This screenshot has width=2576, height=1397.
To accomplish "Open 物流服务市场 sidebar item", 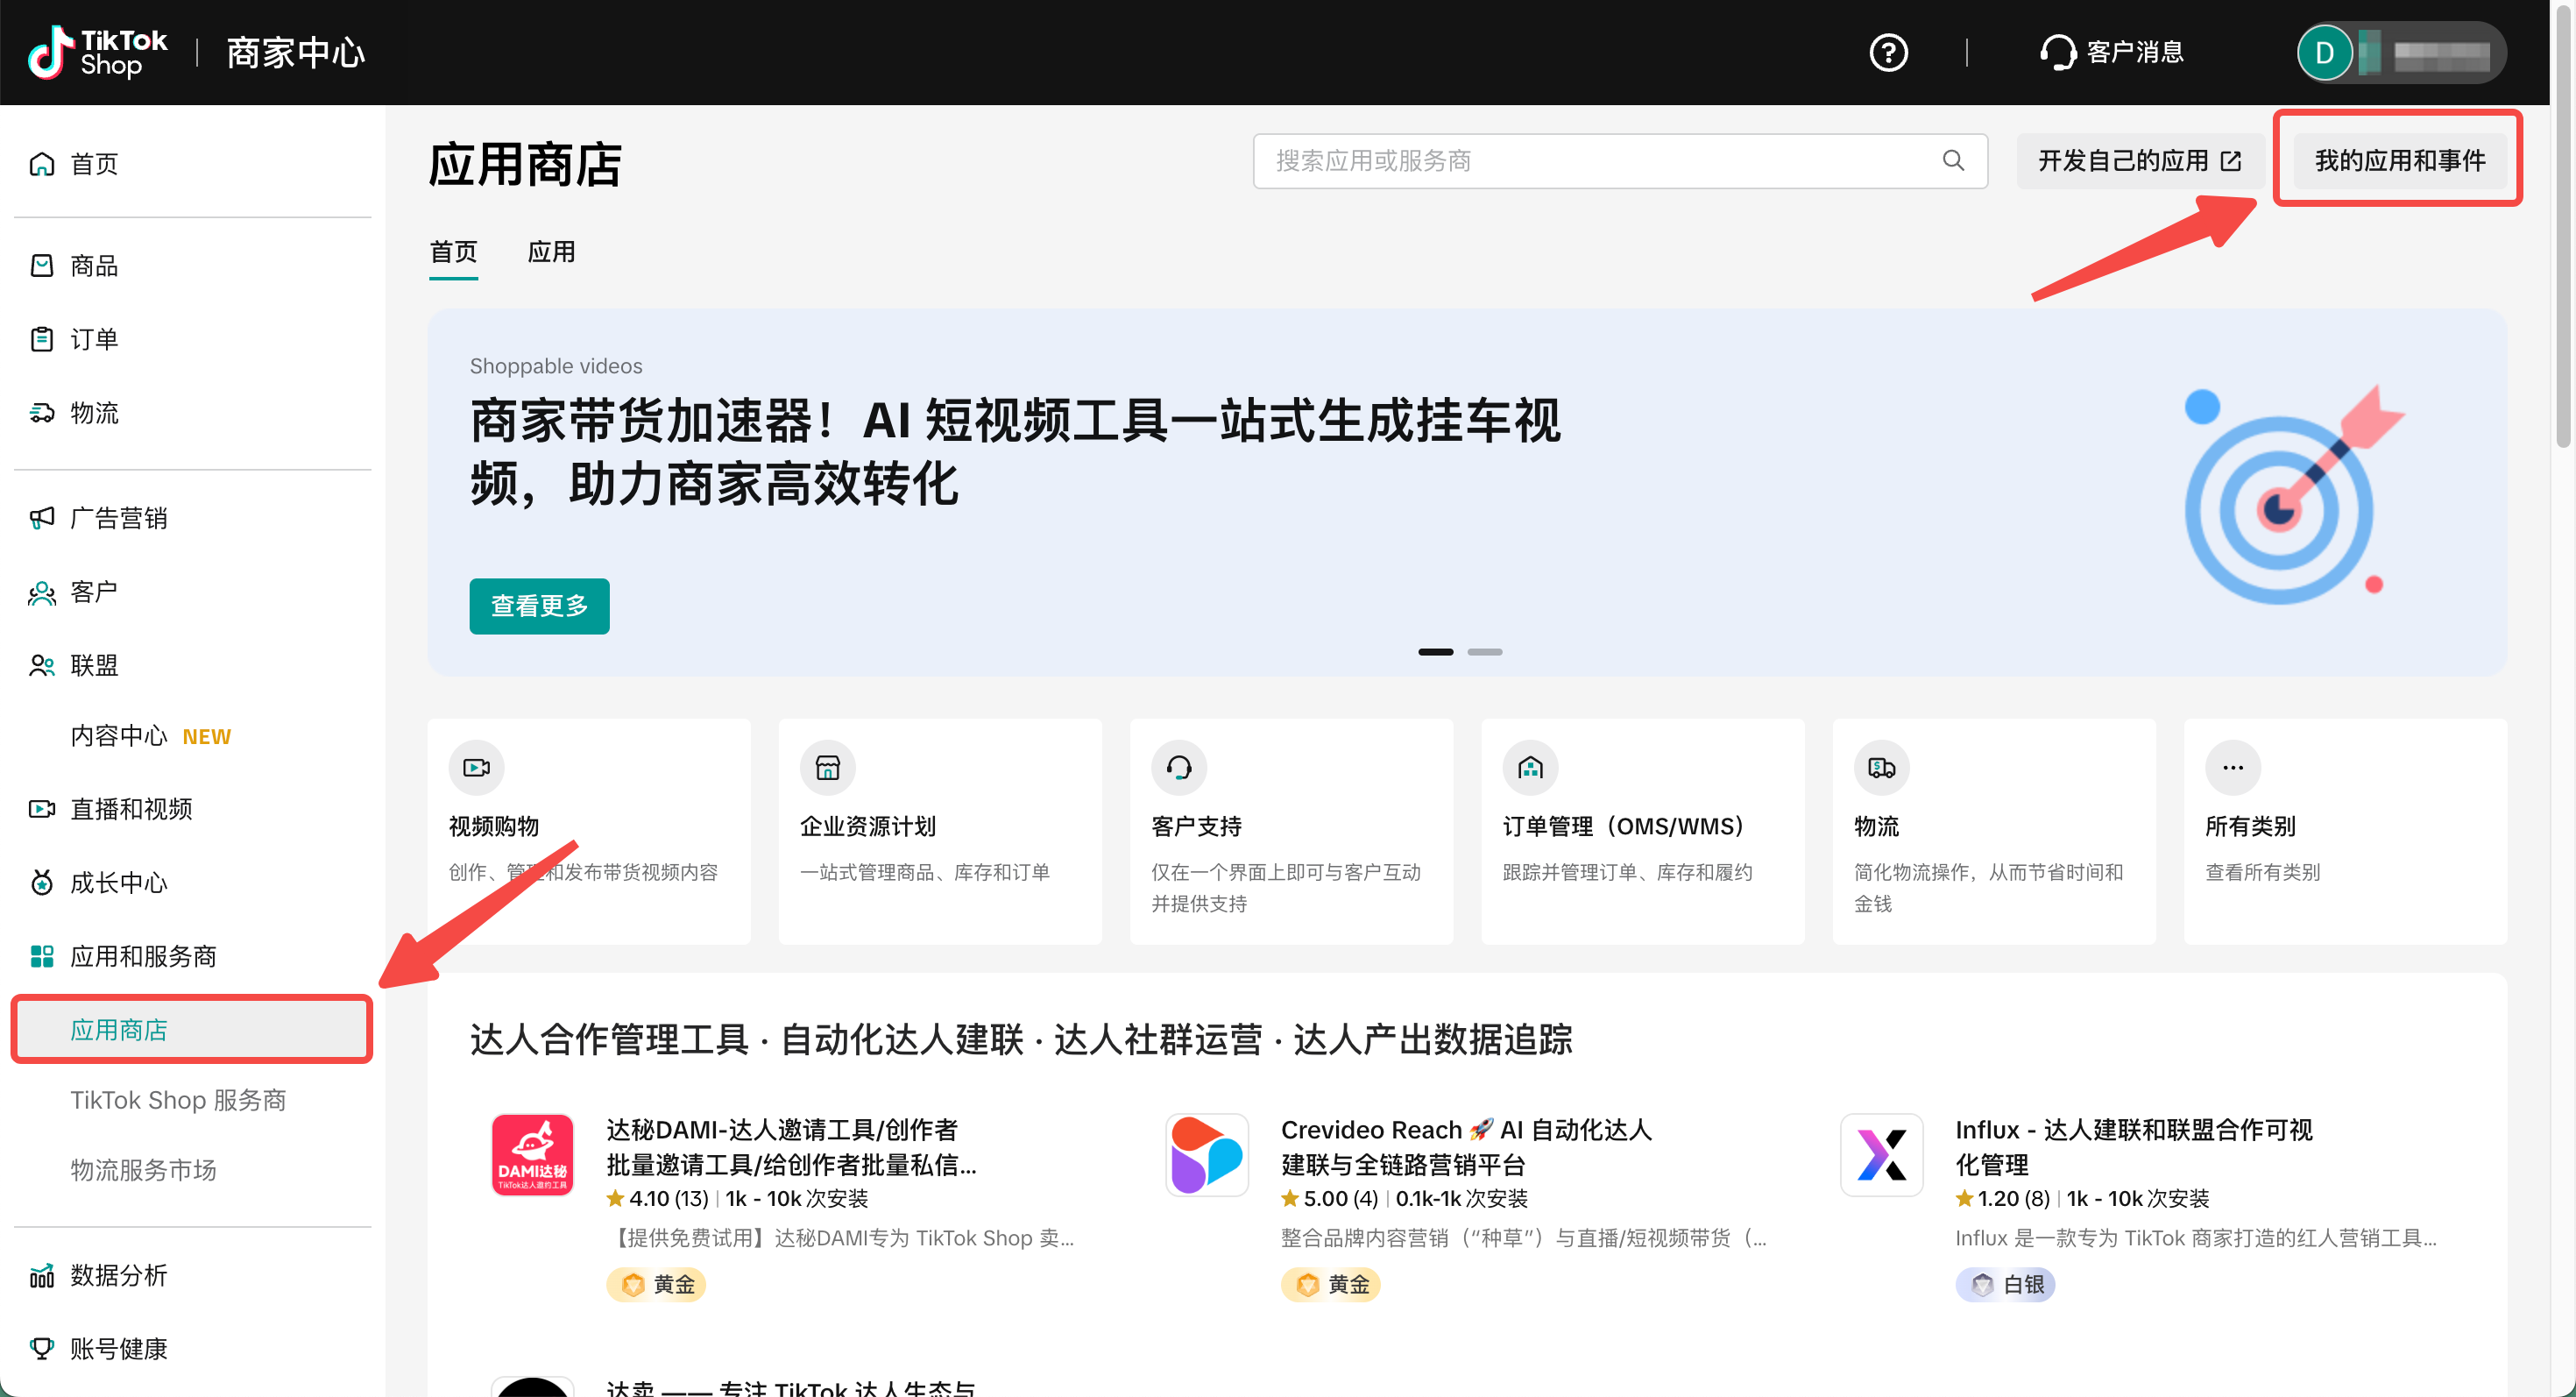I will tap(143, 1170).
